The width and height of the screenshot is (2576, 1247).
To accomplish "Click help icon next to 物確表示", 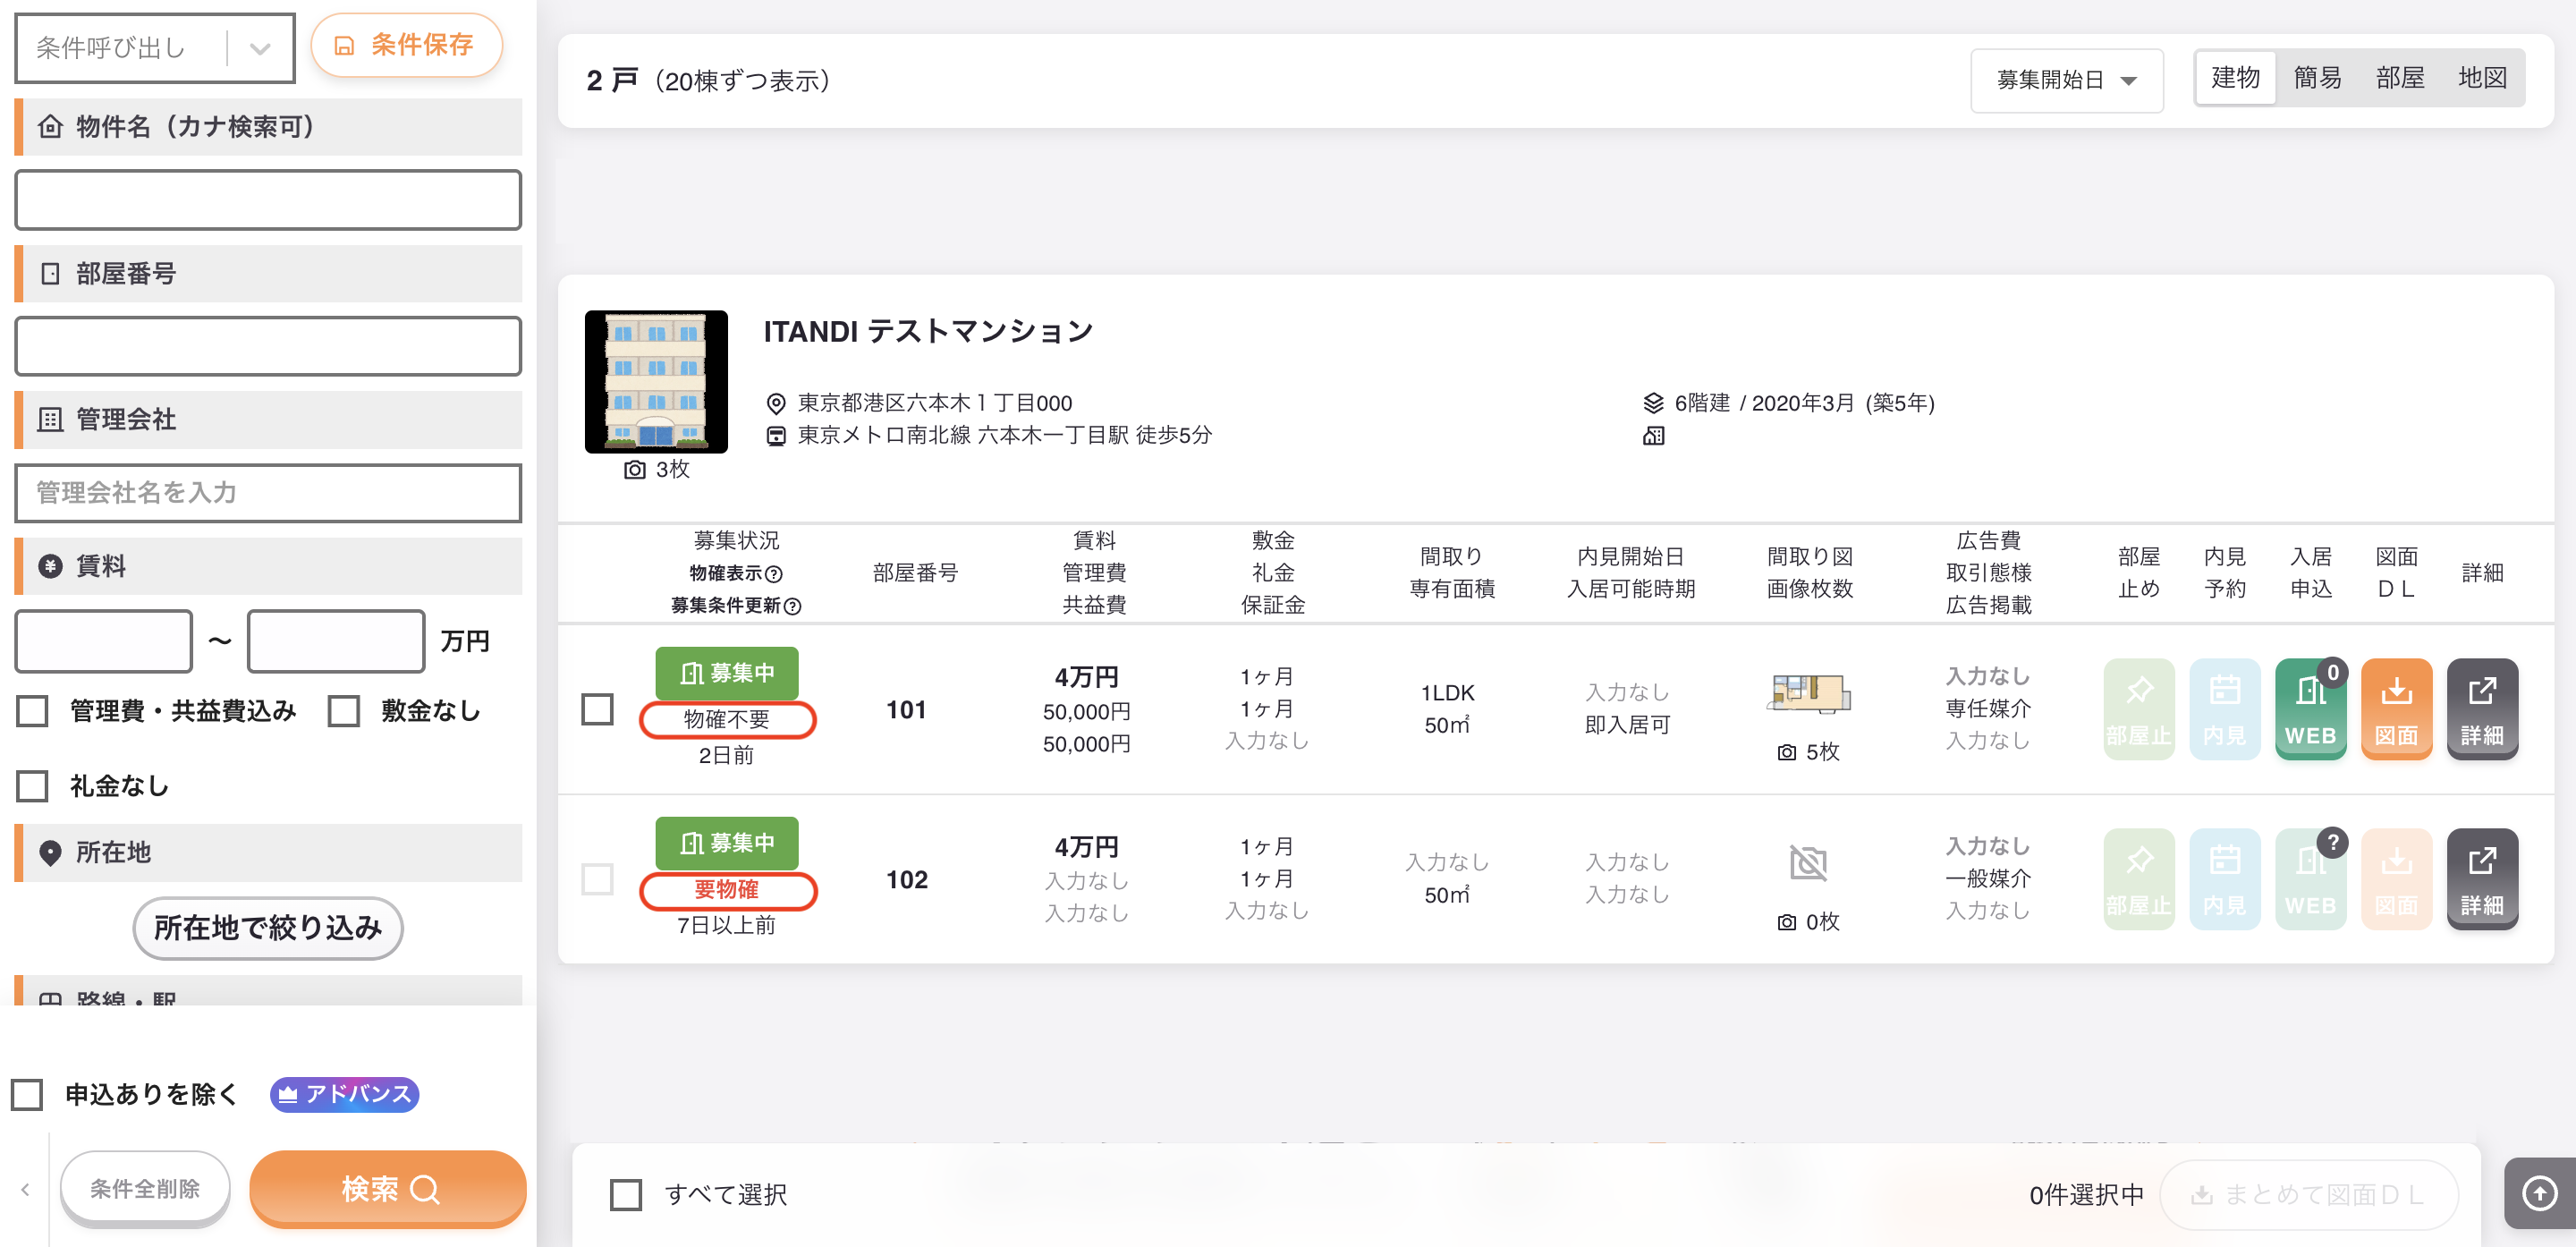I will click(773, 574).
